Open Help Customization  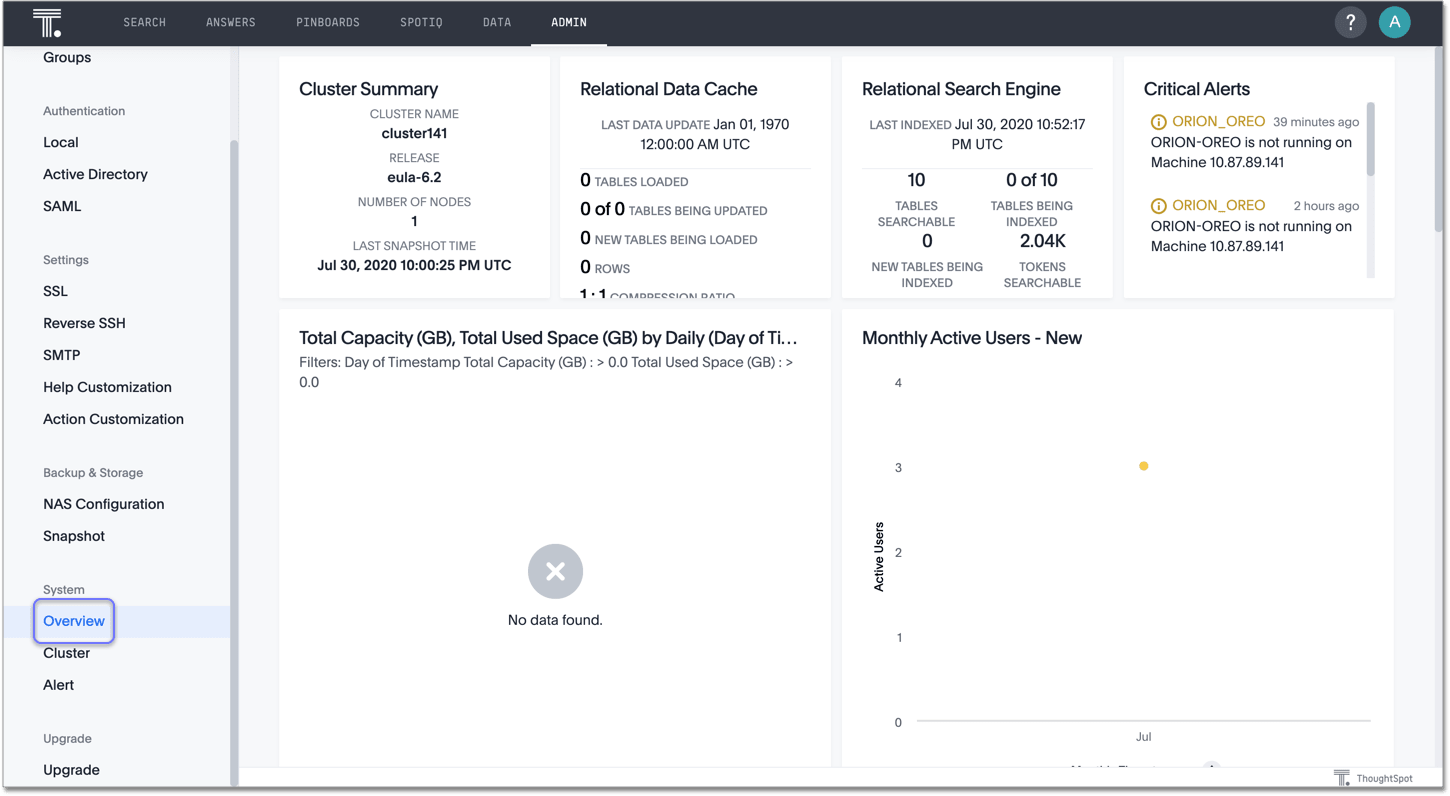tap(107, 388)
